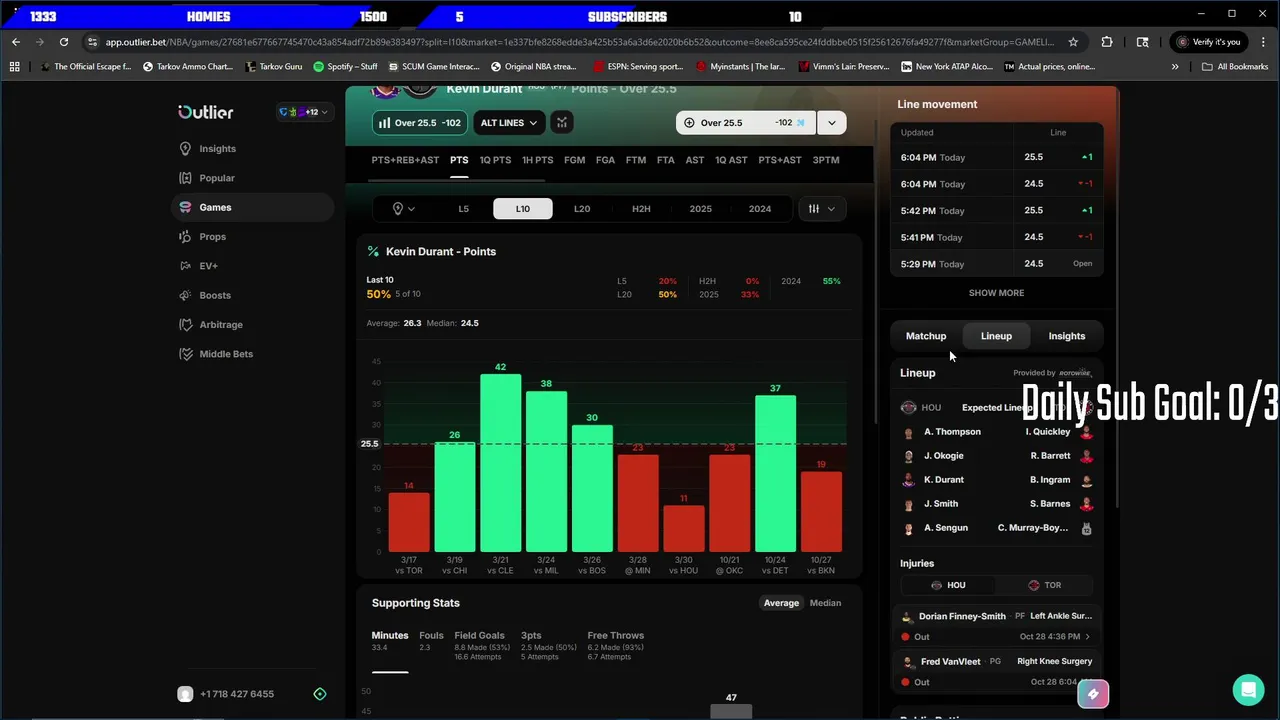Show TOR injuries
The image size is (1280, 720).
coord(1044,585)
